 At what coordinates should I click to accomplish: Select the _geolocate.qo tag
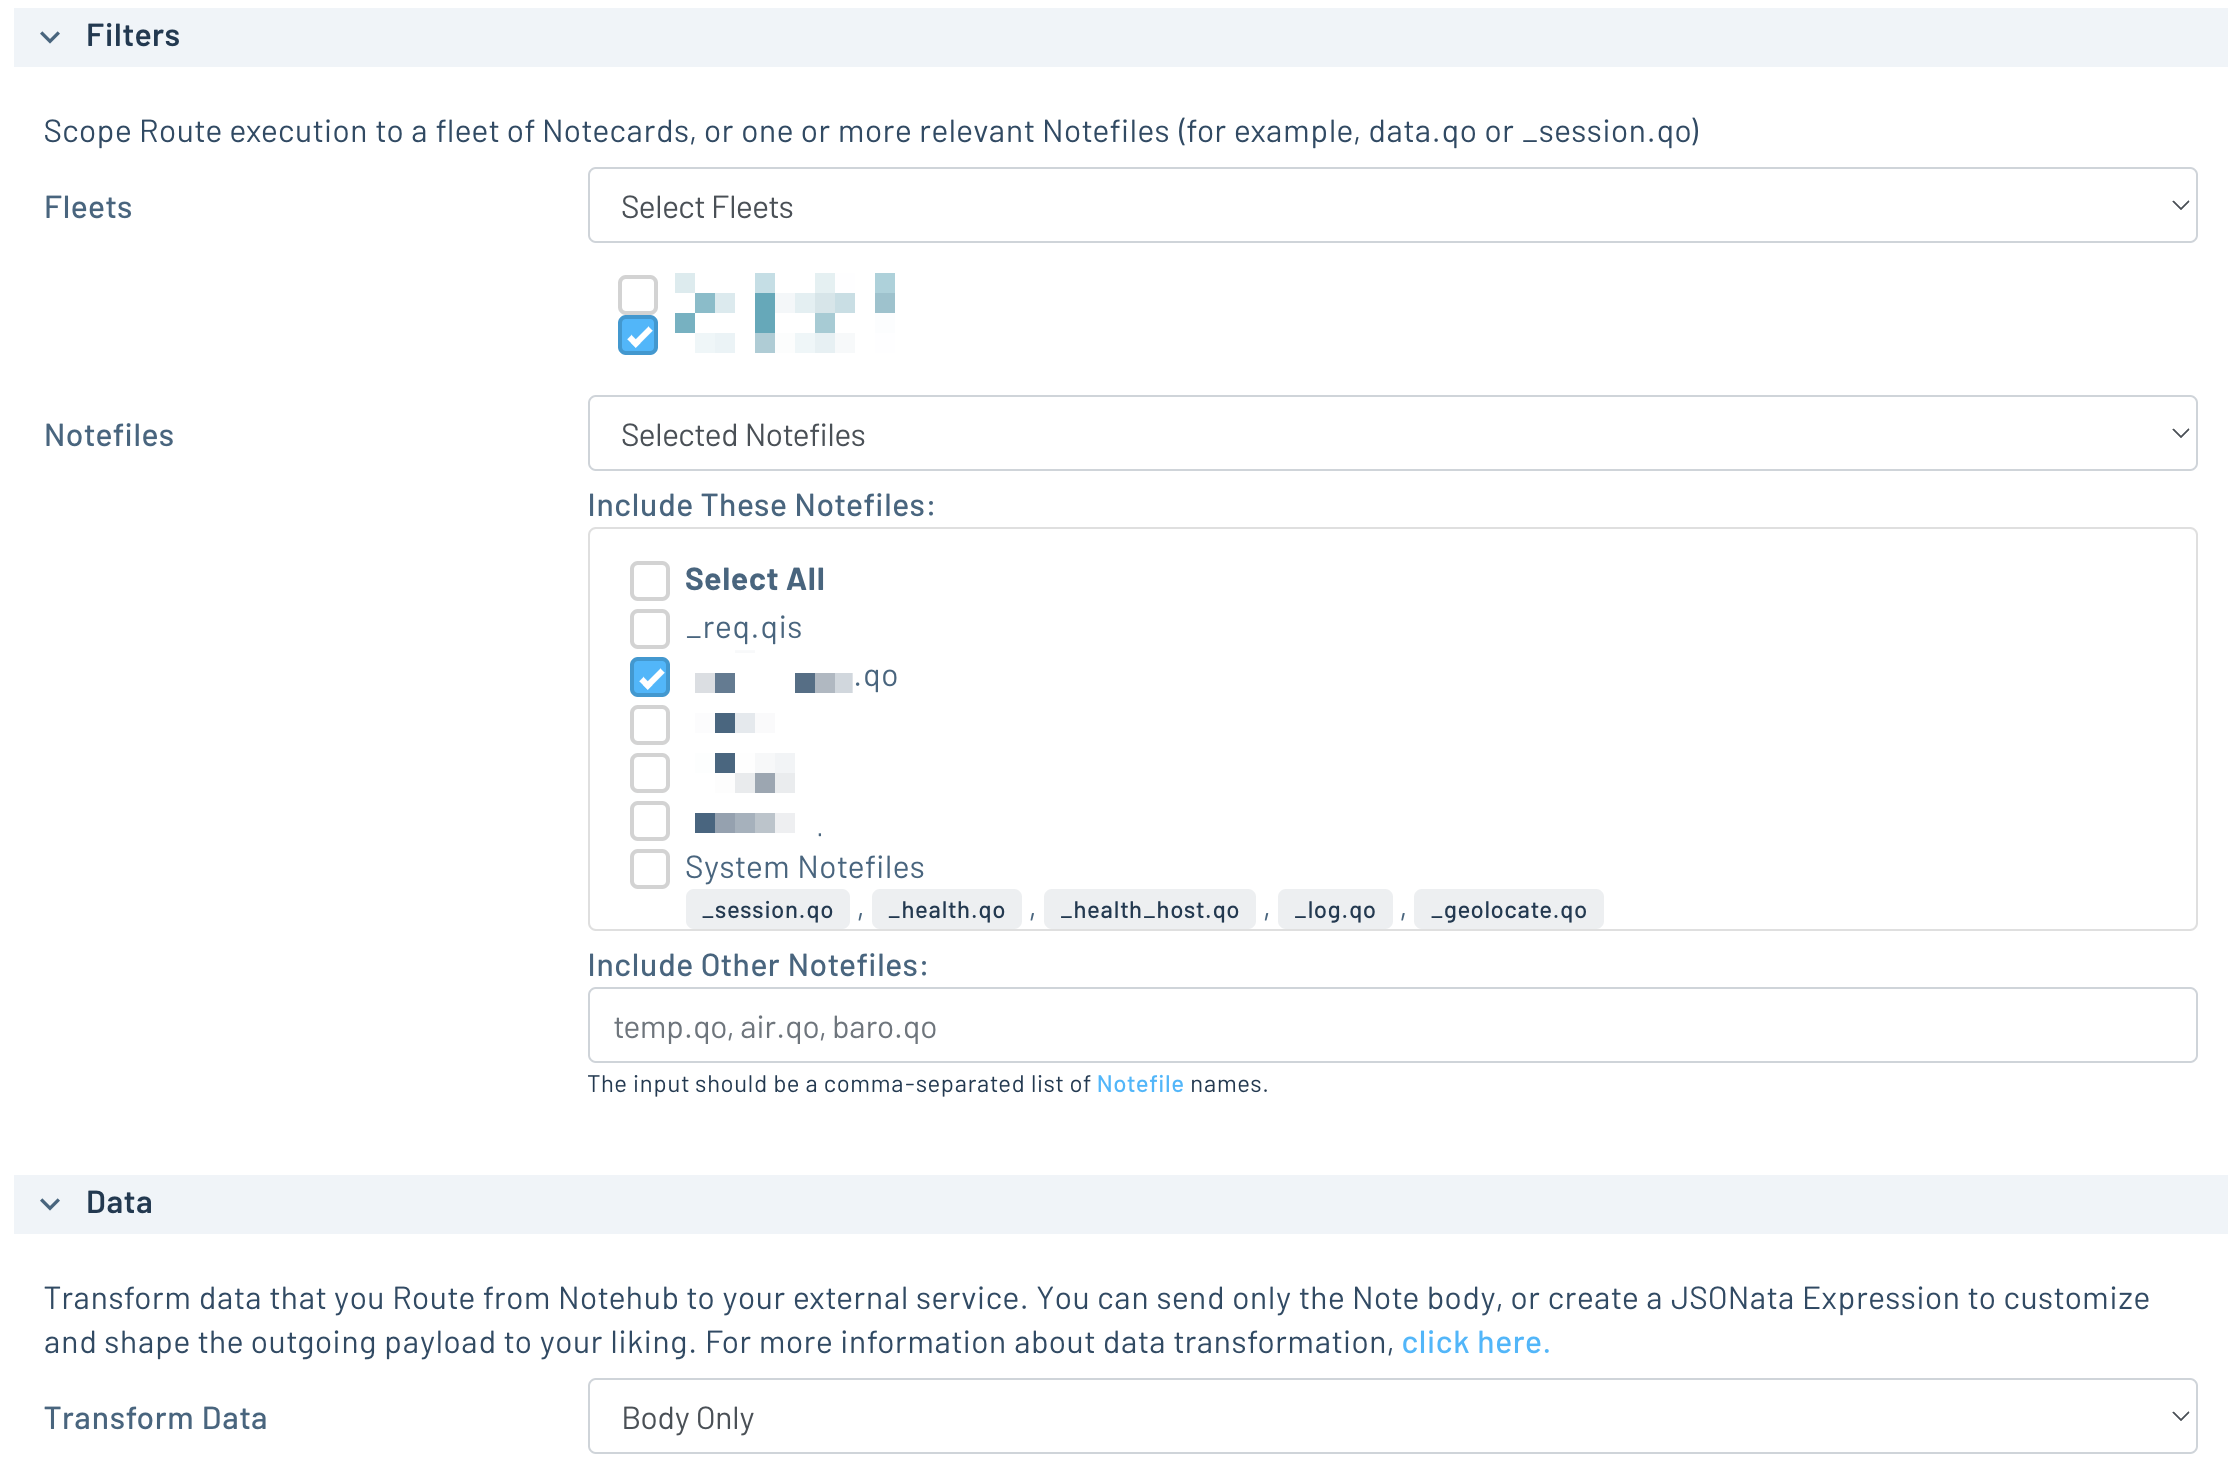[x=1508, y=910]
